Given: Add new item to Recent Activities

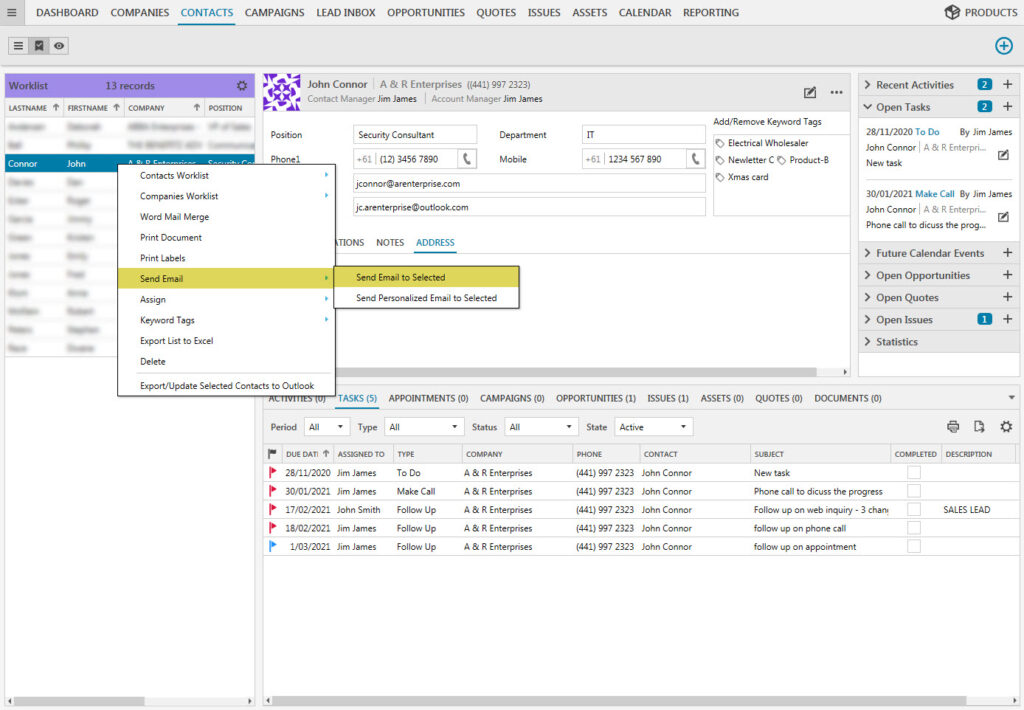Looking at the screenshot, I should click(1007, 85).
